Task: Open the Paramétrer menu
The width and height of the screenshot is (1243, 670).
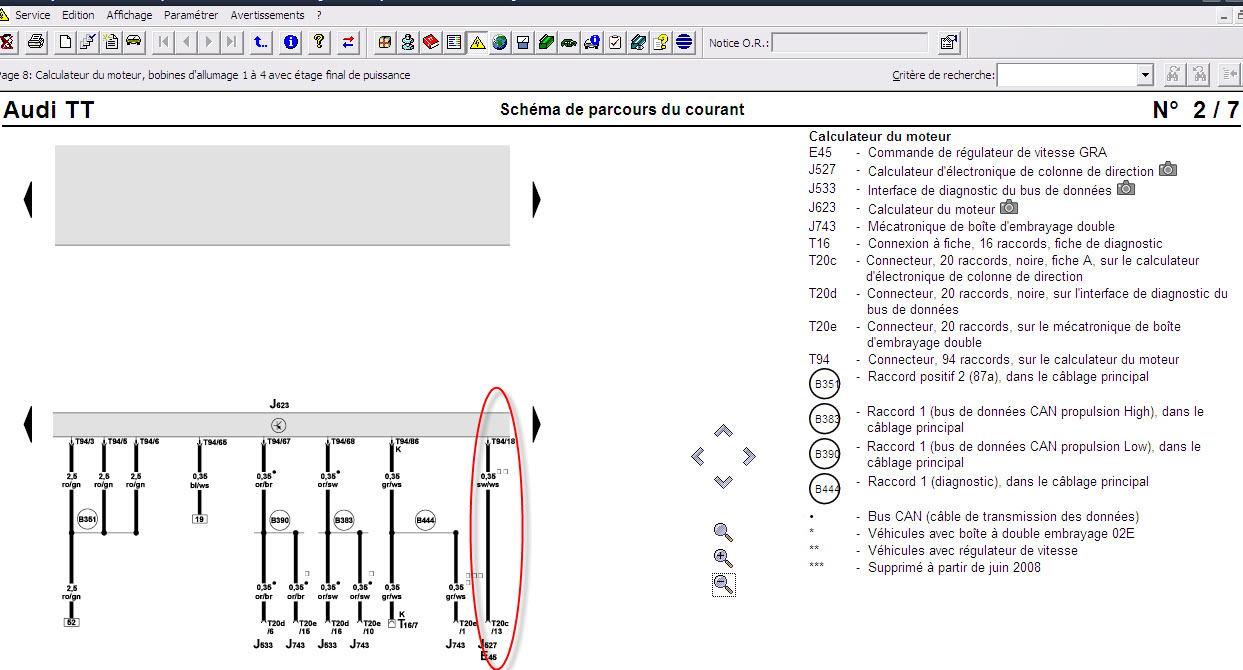Action: (x=191, y=15)
